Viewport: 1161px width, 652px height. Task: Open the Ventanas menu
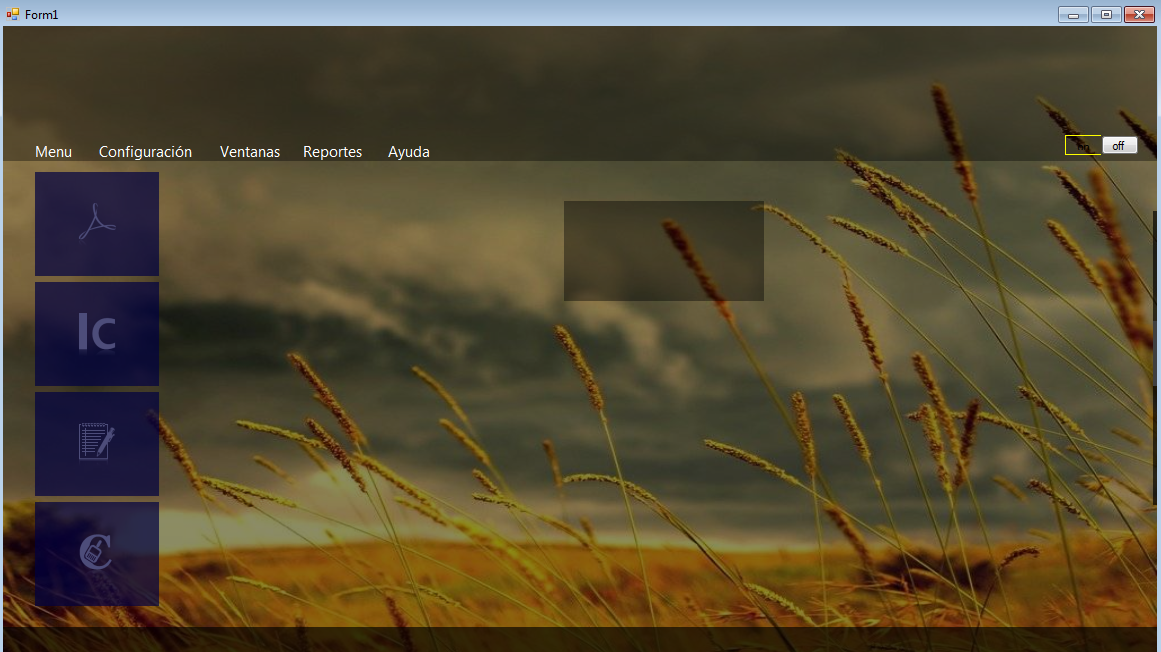coord(249,151)
